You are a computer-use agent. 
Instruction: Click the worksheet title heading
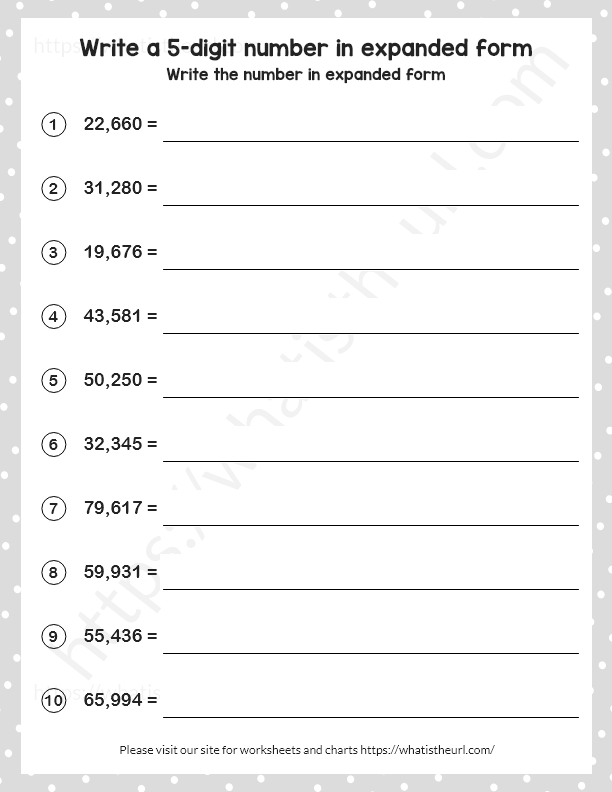305,48
